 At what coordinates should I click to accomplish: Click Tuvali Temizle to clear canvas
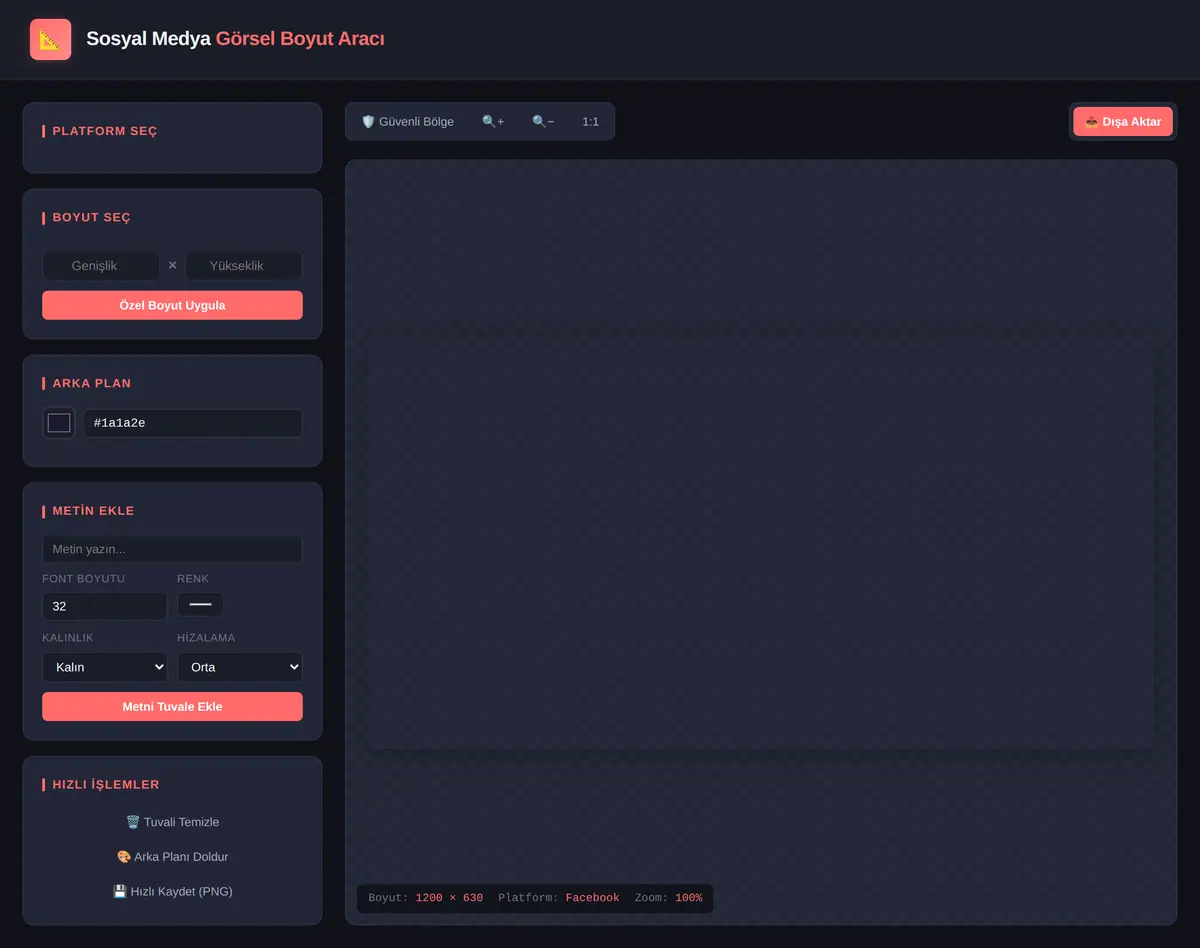tap(172, 822)
